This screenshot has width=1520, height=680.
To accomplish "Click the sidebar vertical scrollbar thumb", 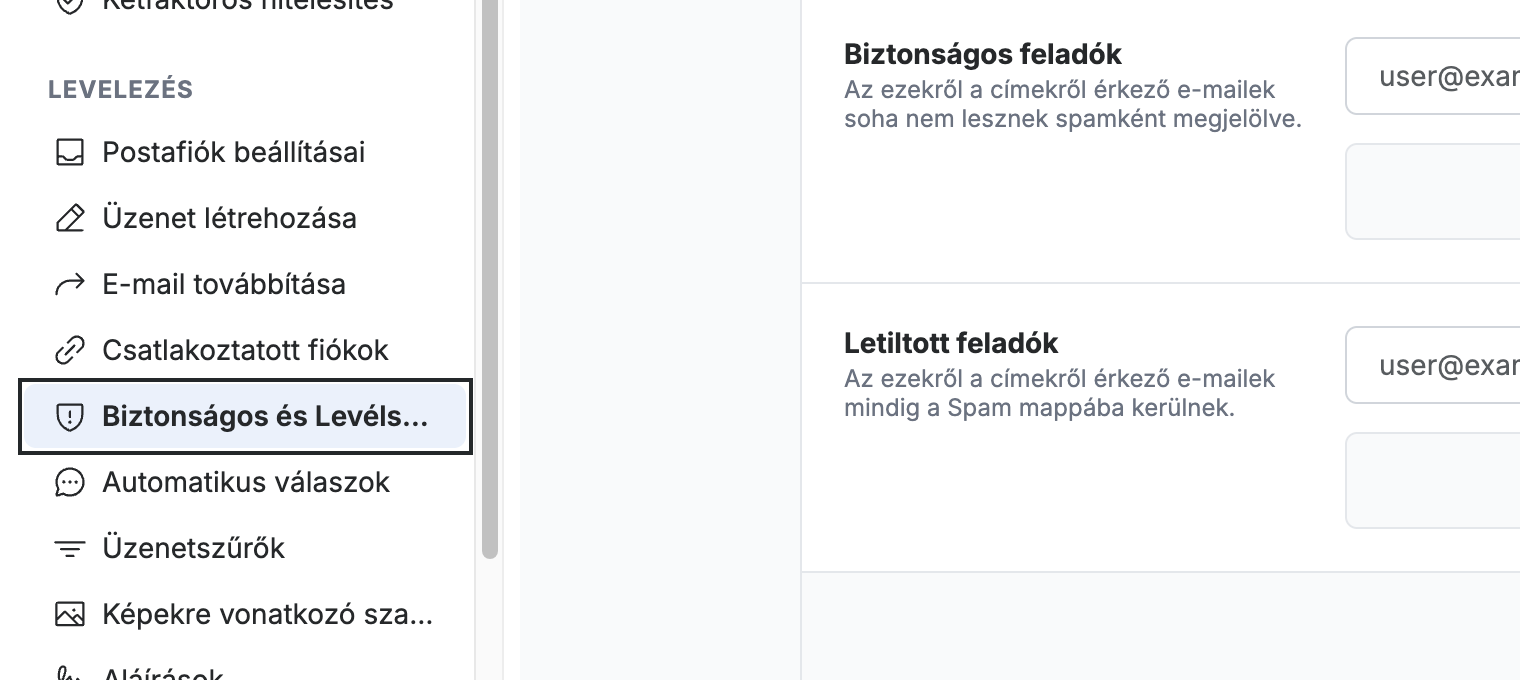I will pos(489,279).
